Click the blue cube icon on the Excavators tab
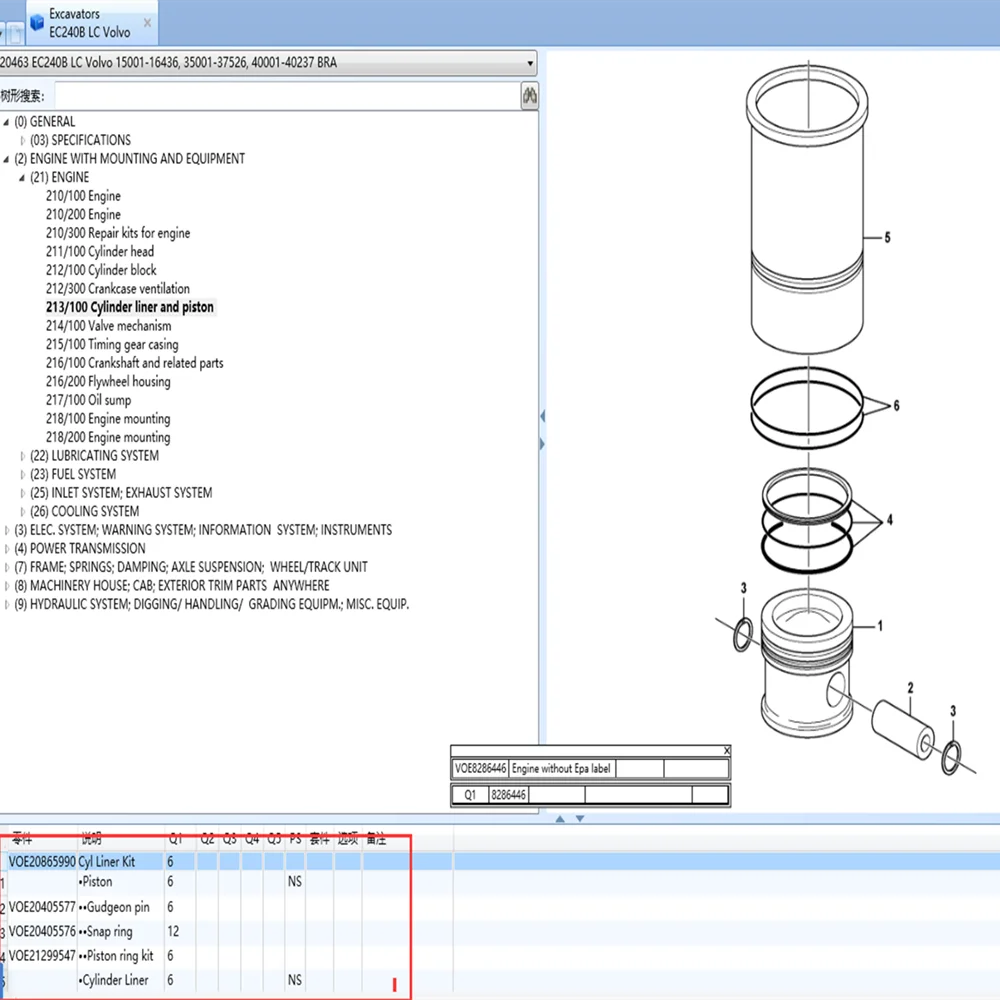The width and height of the screenshot is (1000, 1000). [37, 22]
